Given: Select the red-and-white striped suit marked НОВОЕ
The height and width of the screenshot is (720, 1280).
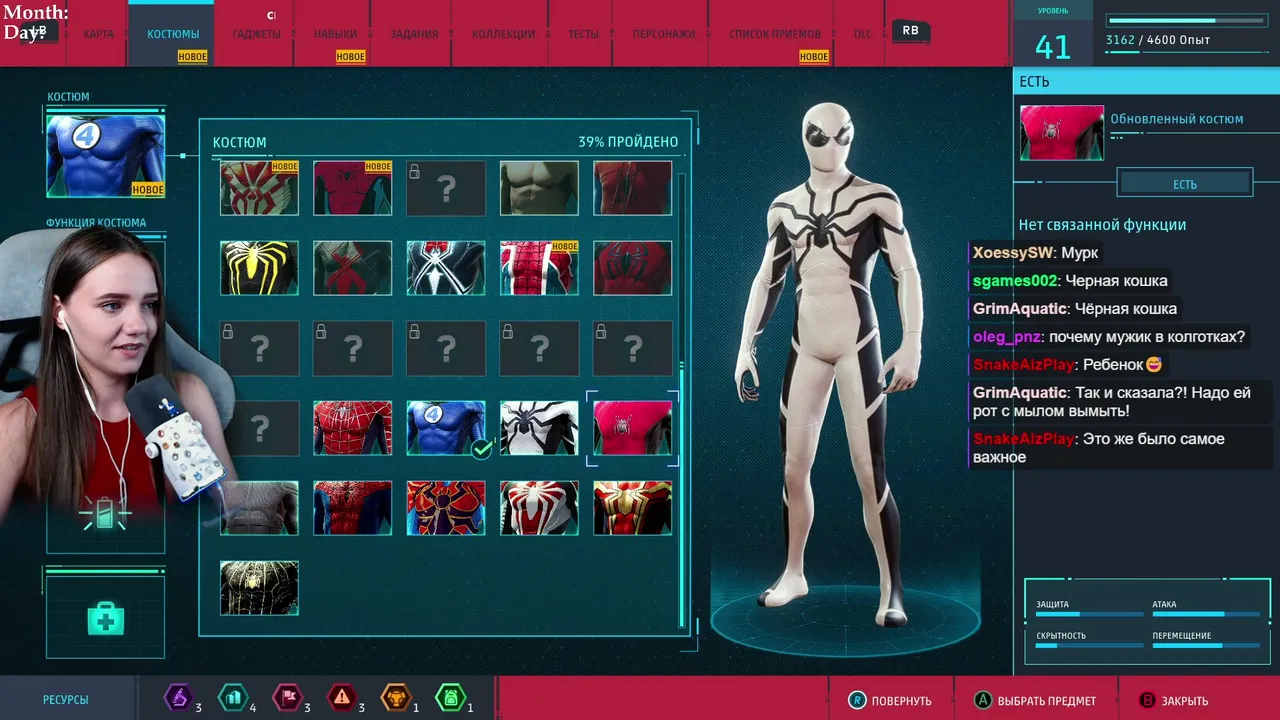Looking at the screenshot, I should click(x=259, y=188).
